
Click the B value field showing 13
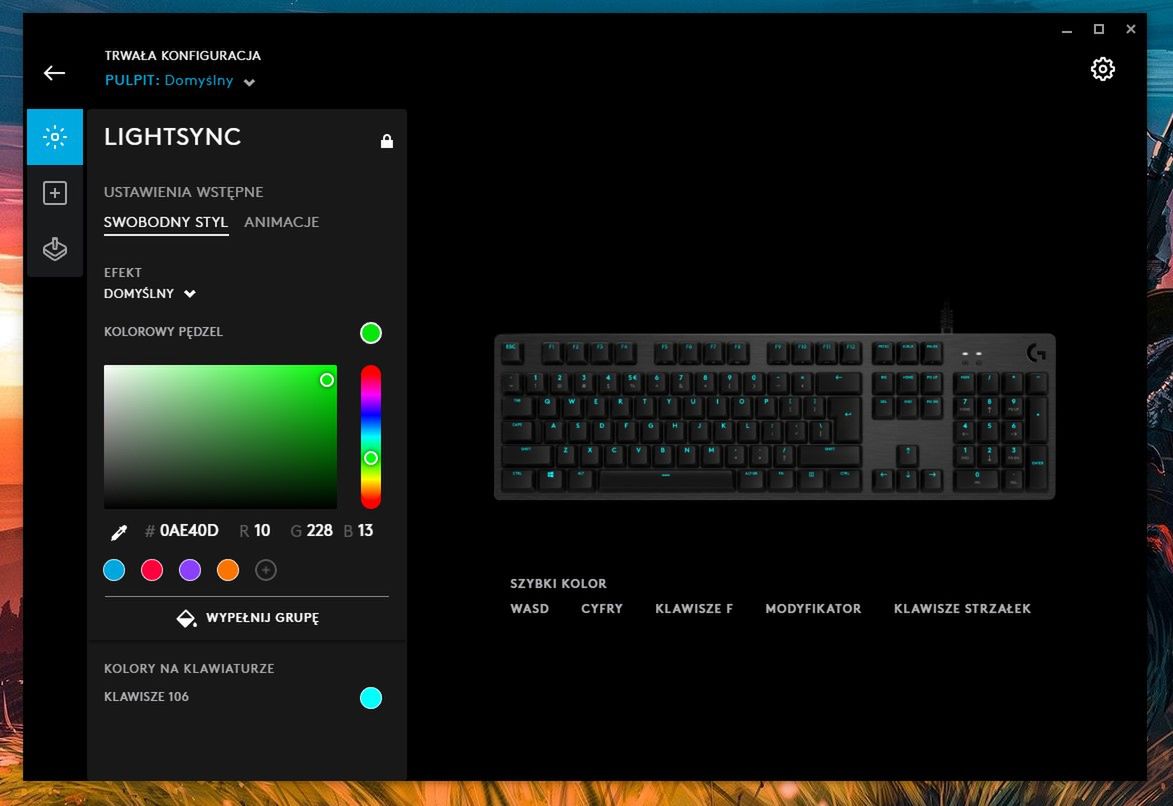coord(365,531)
